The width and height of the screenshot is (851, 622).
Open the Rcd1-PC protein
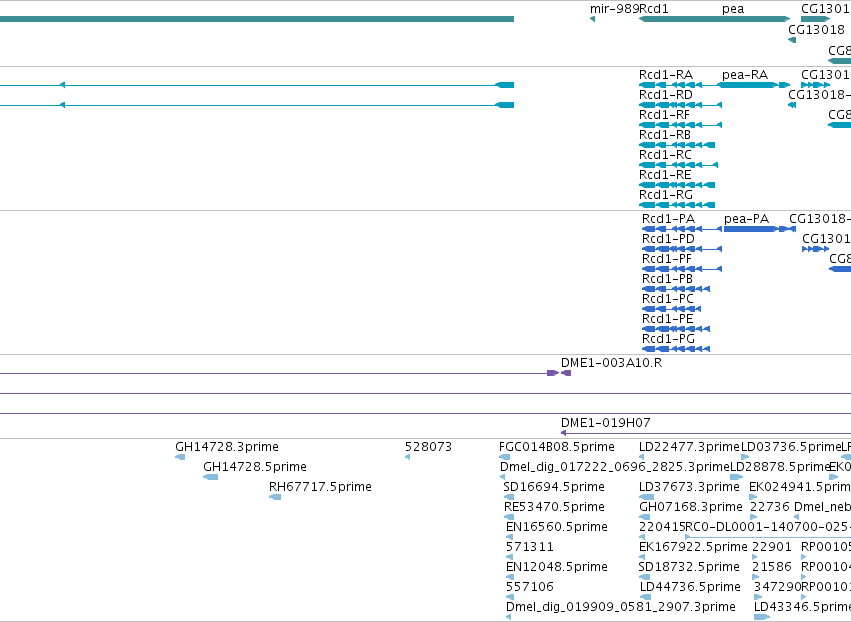668,300
